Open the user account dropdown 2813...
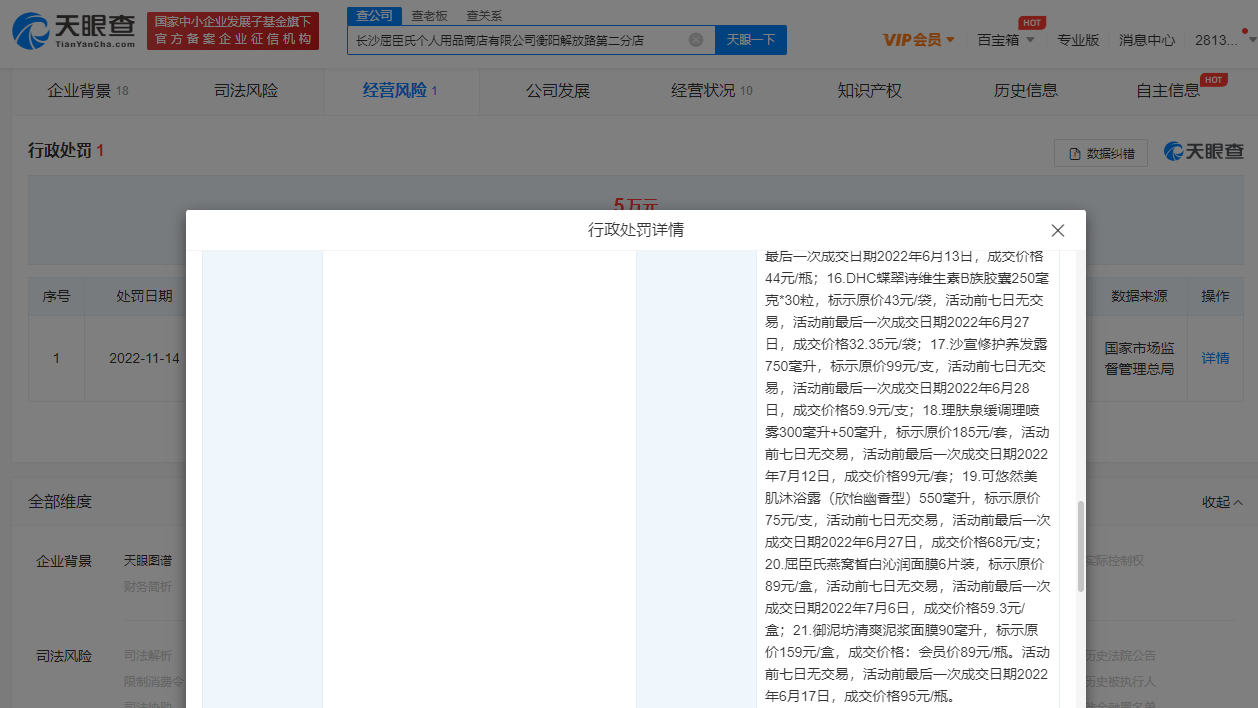Screen dimensions: 1258x708 pyautogui.click(x=1220, y=40)
